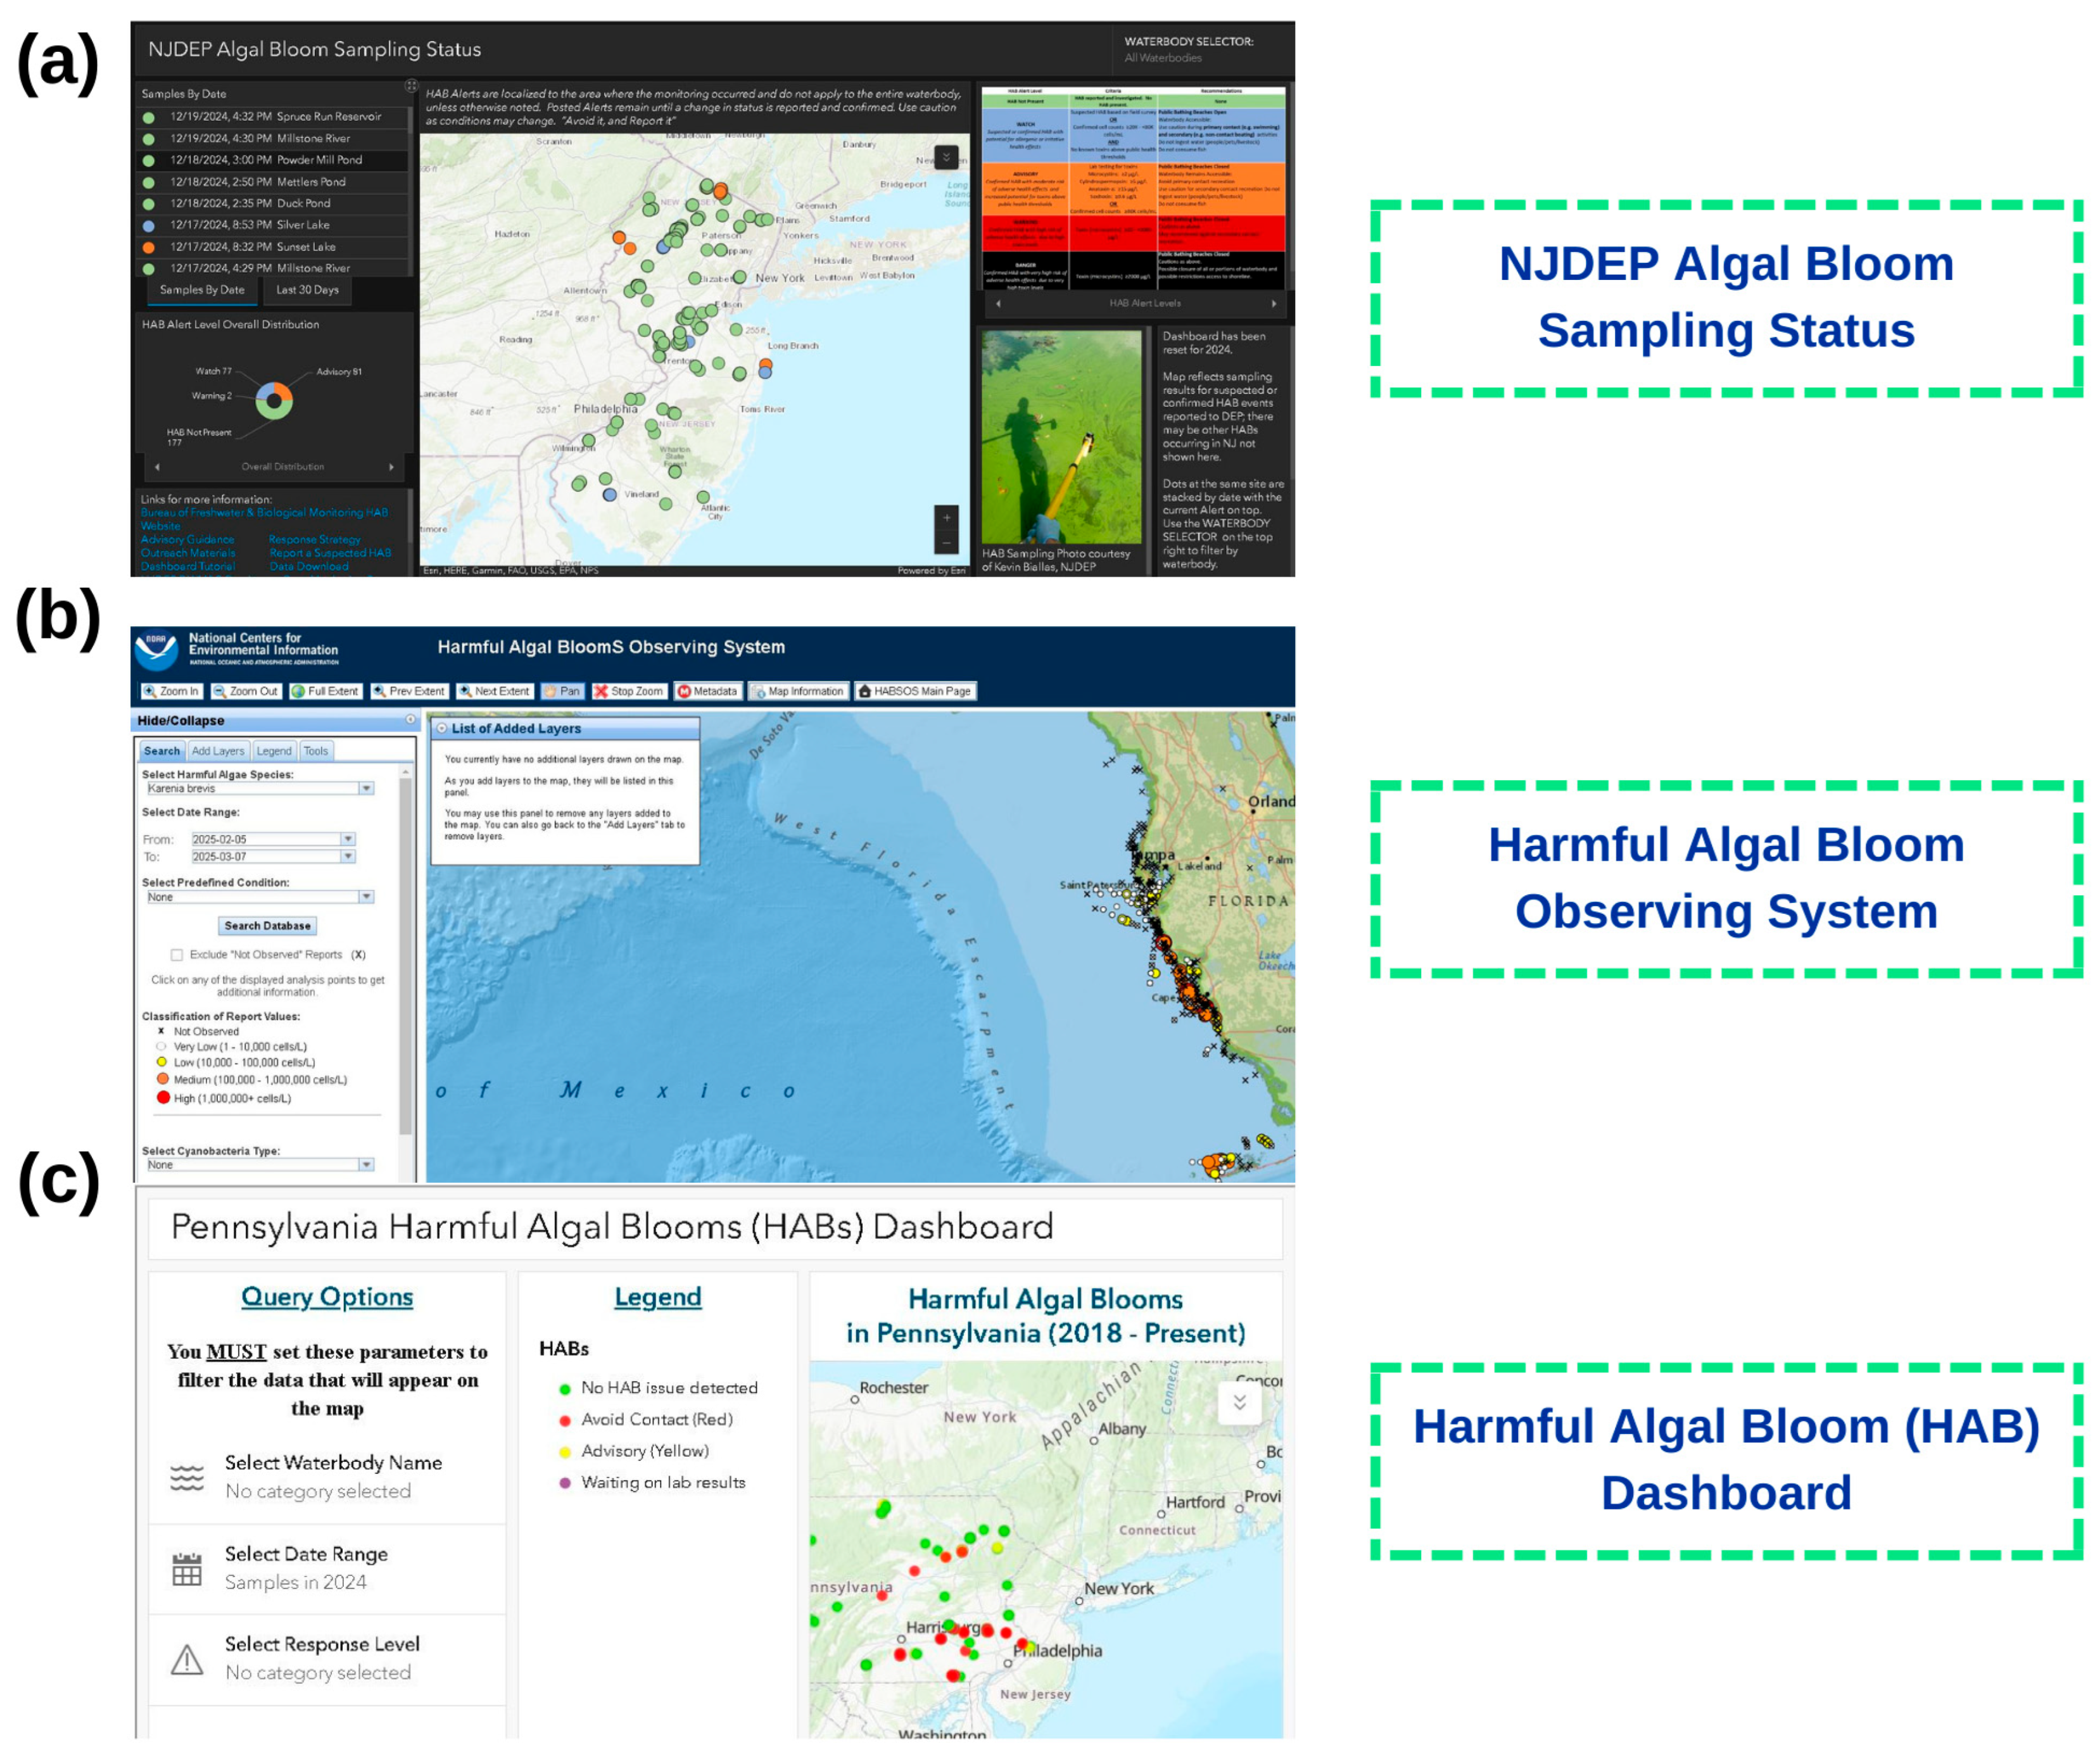This screenshot has height=1764, width=2100.
Task: Check Exclude "Not Observed" Reports box
Action: [177, 955]
